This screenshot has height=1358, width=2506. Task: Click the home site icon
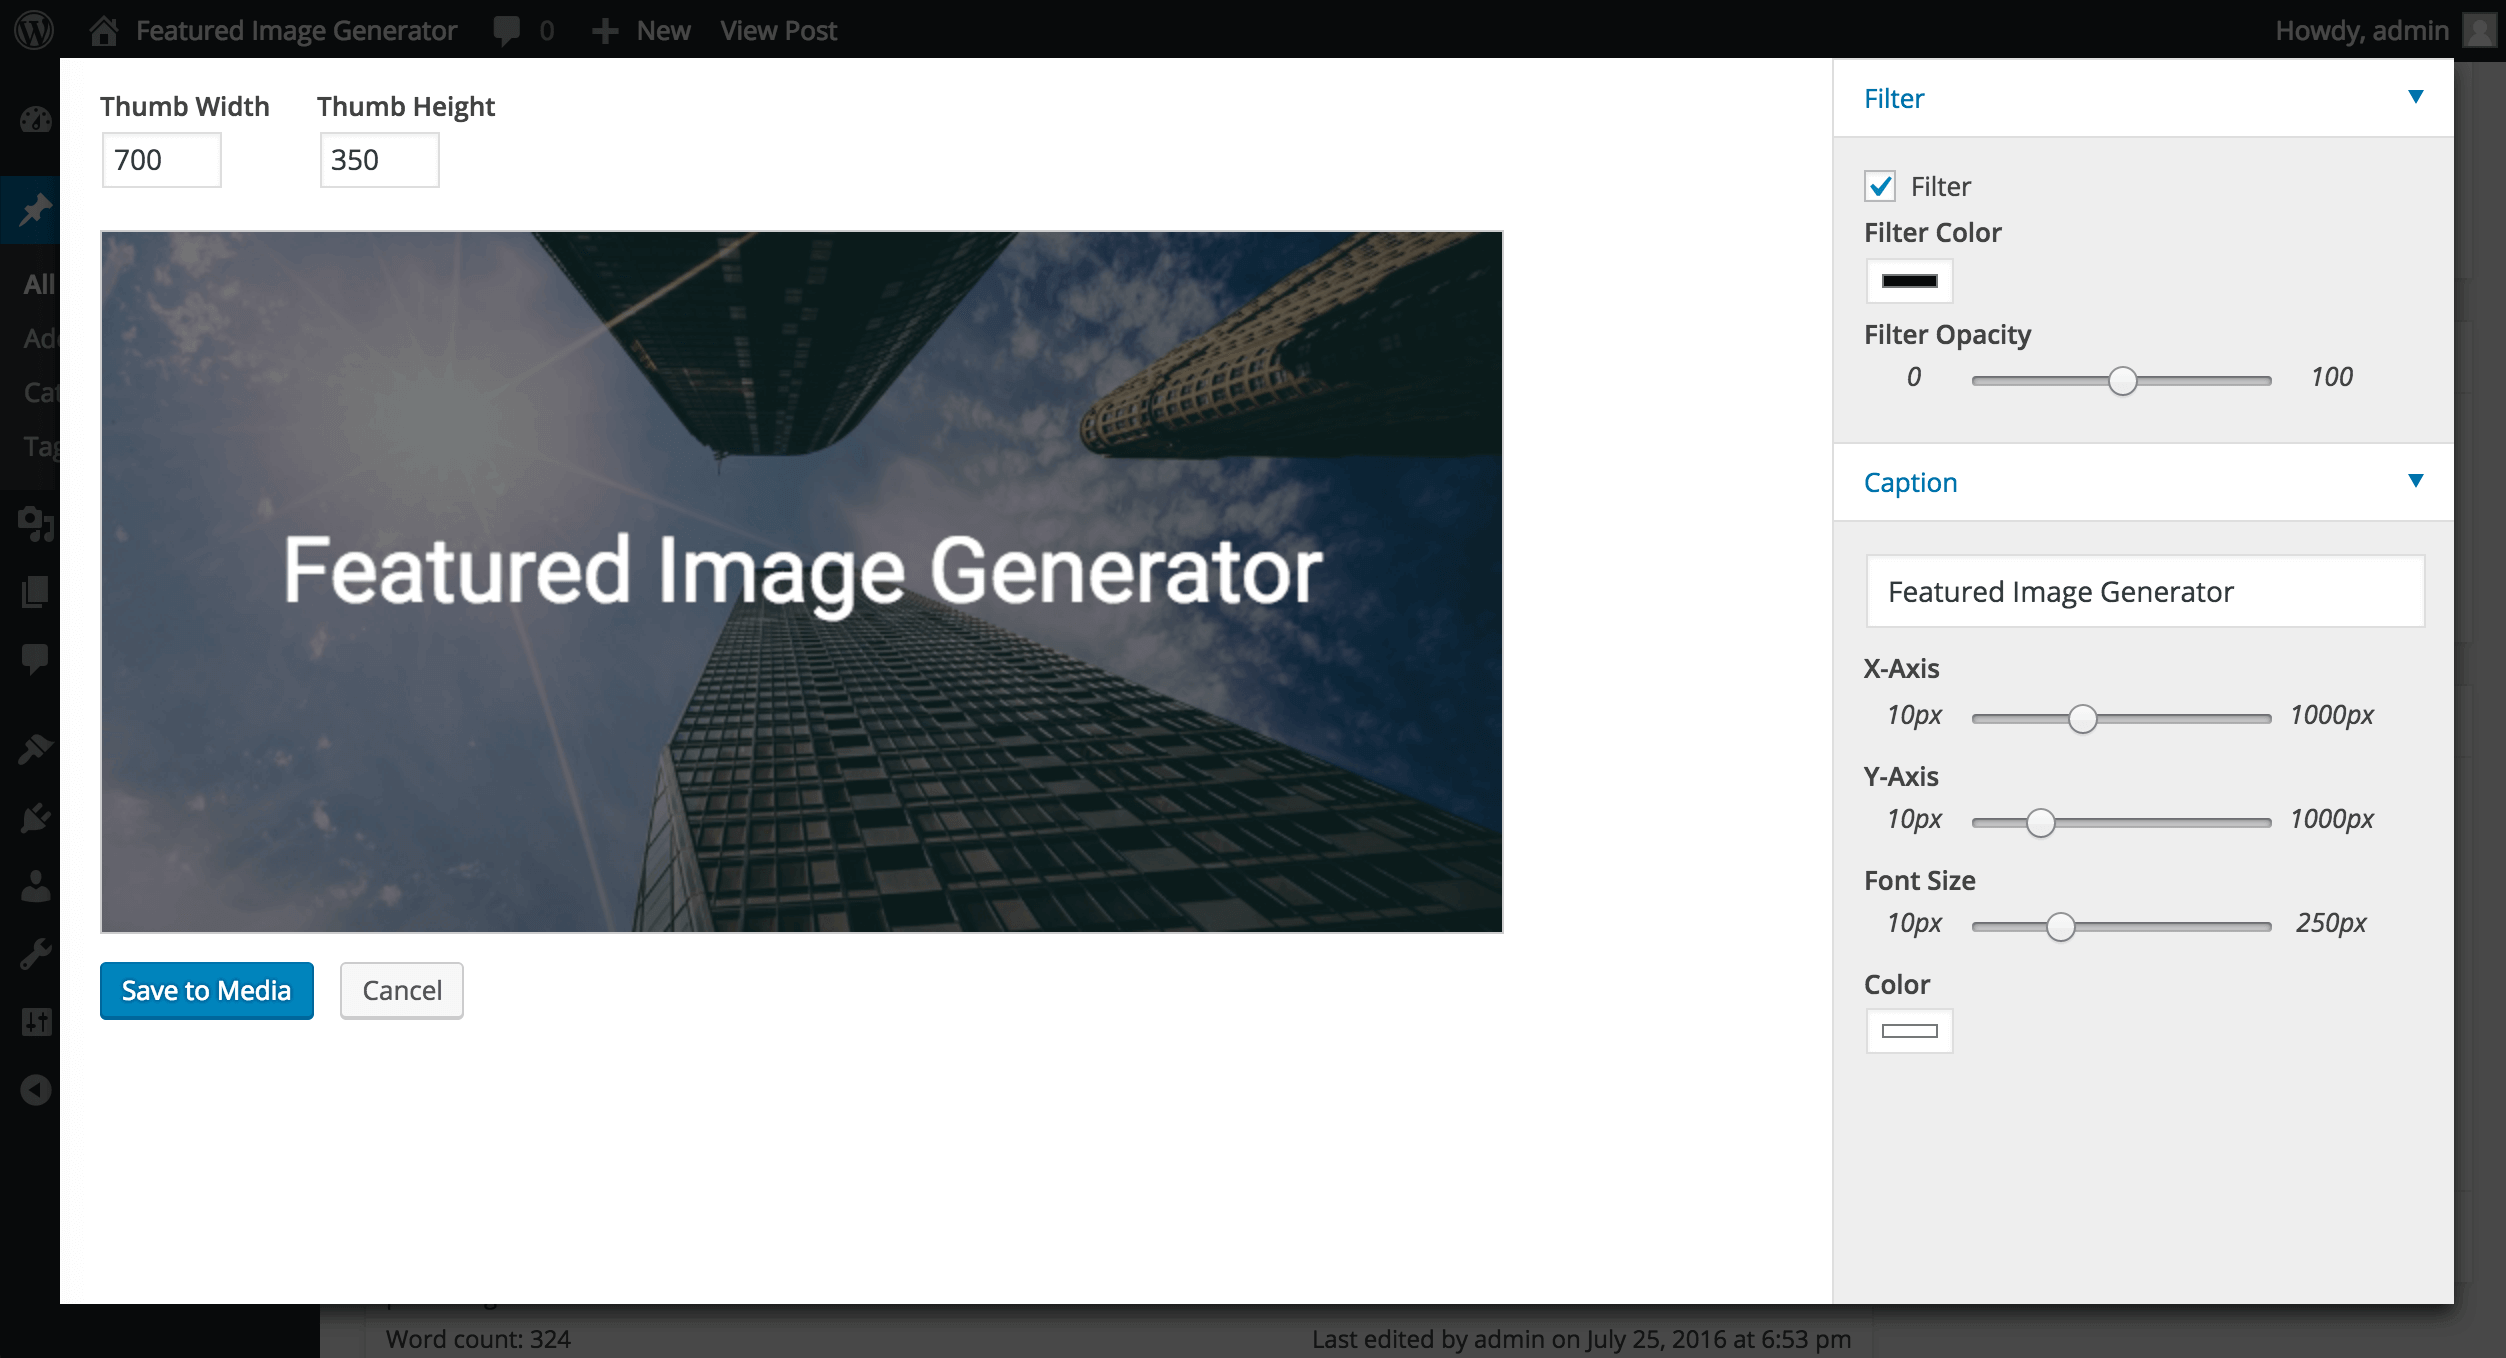[x=103, y=30]
